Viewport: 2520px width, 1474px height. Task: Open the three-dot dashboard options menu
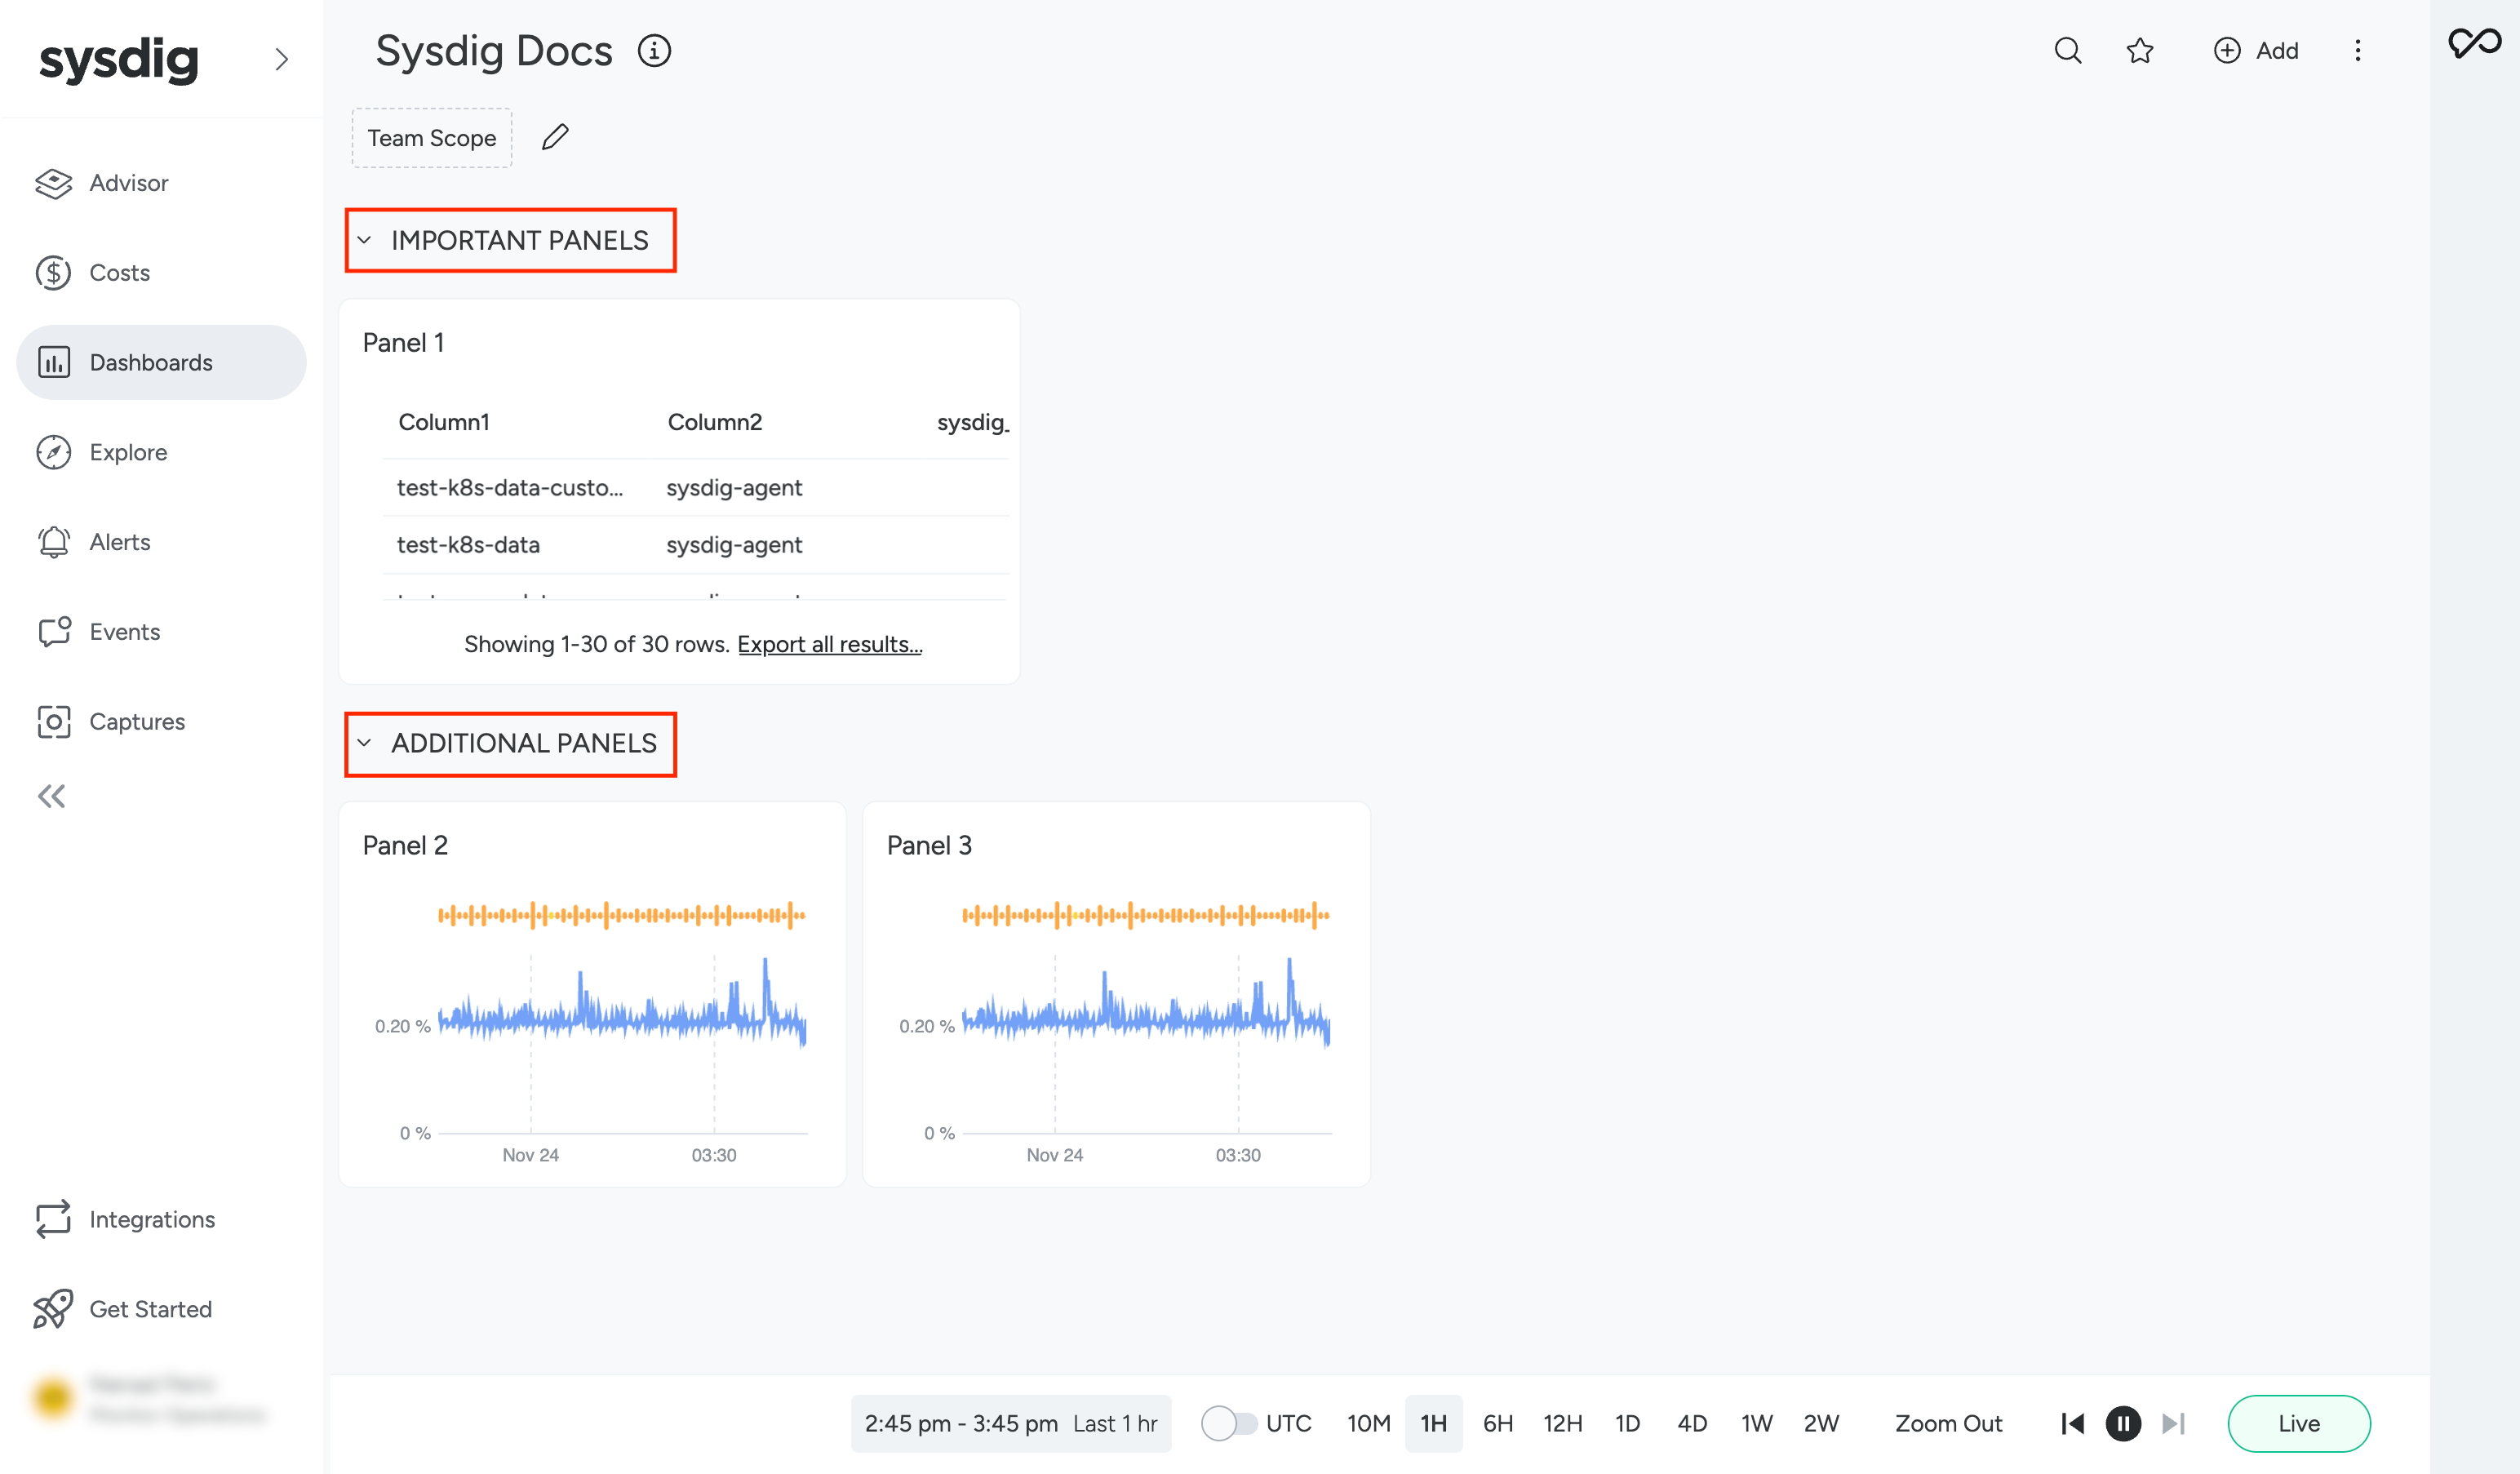[x=2357, y=50]
